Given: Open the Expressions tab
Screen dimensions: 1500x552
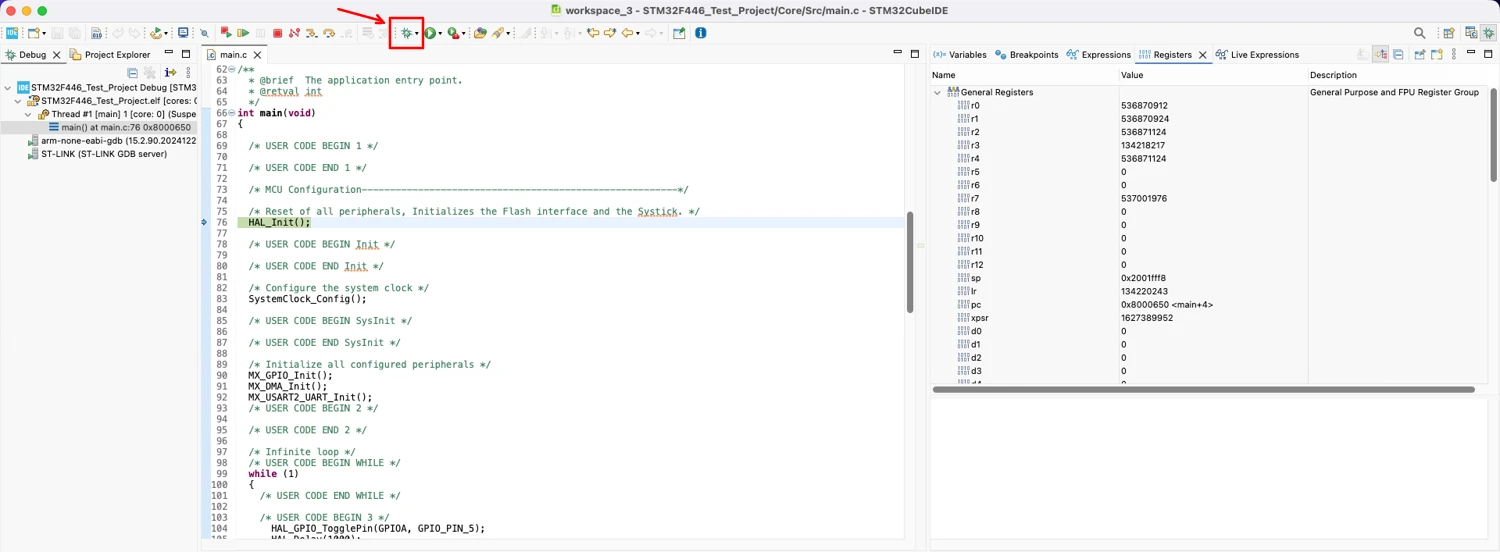Looking at the screenshot, I should tap(1098, 55).
